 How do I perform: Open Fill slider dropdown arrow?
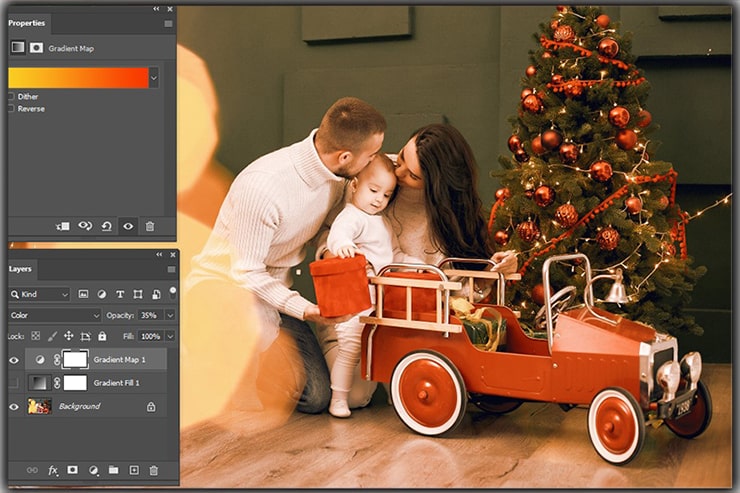[x=170, y=336]
